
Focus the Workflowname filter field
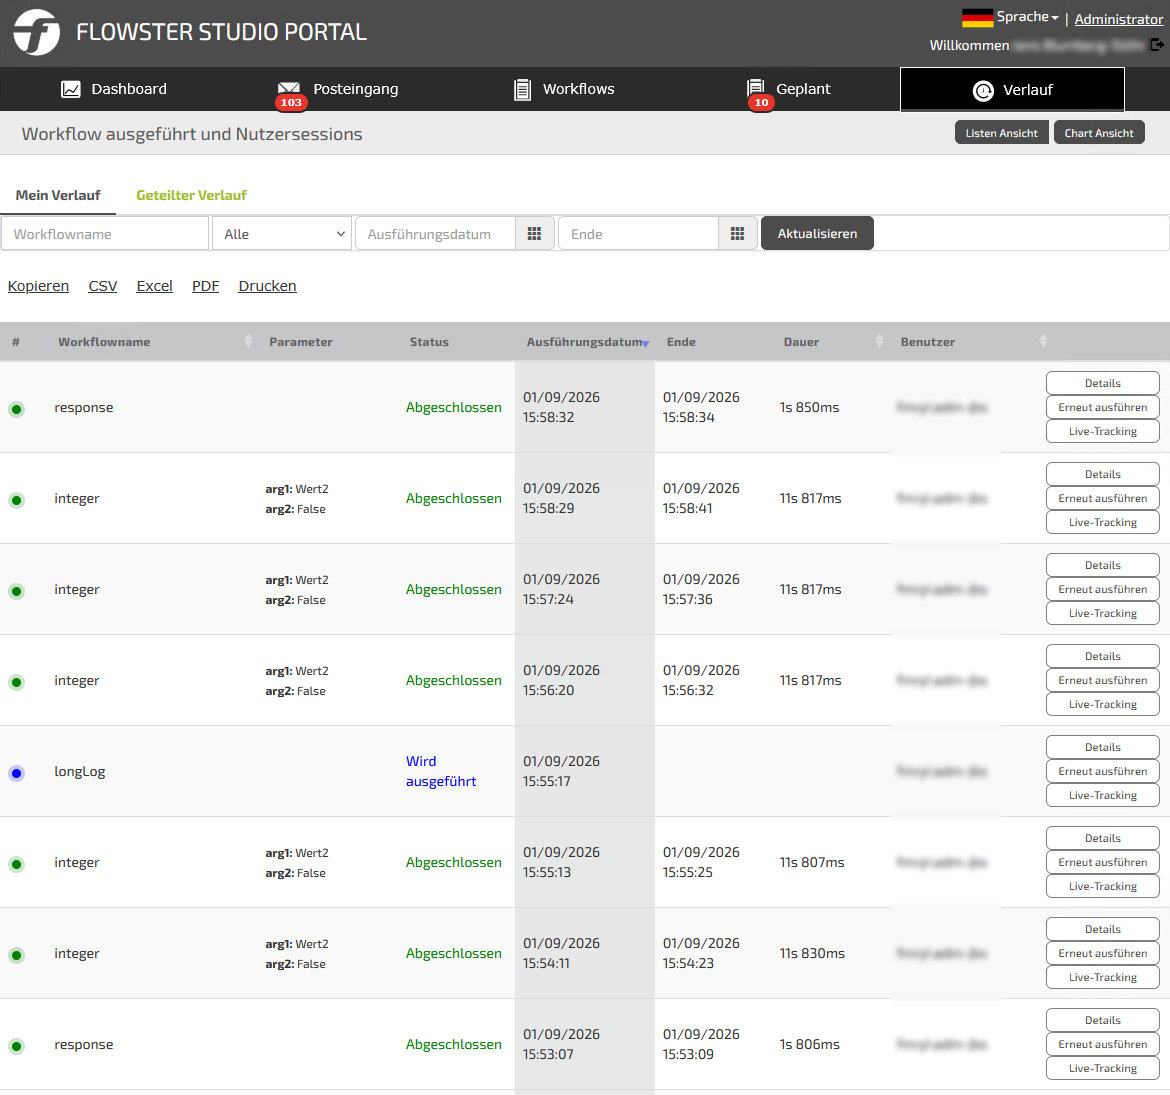pos(105,234)
